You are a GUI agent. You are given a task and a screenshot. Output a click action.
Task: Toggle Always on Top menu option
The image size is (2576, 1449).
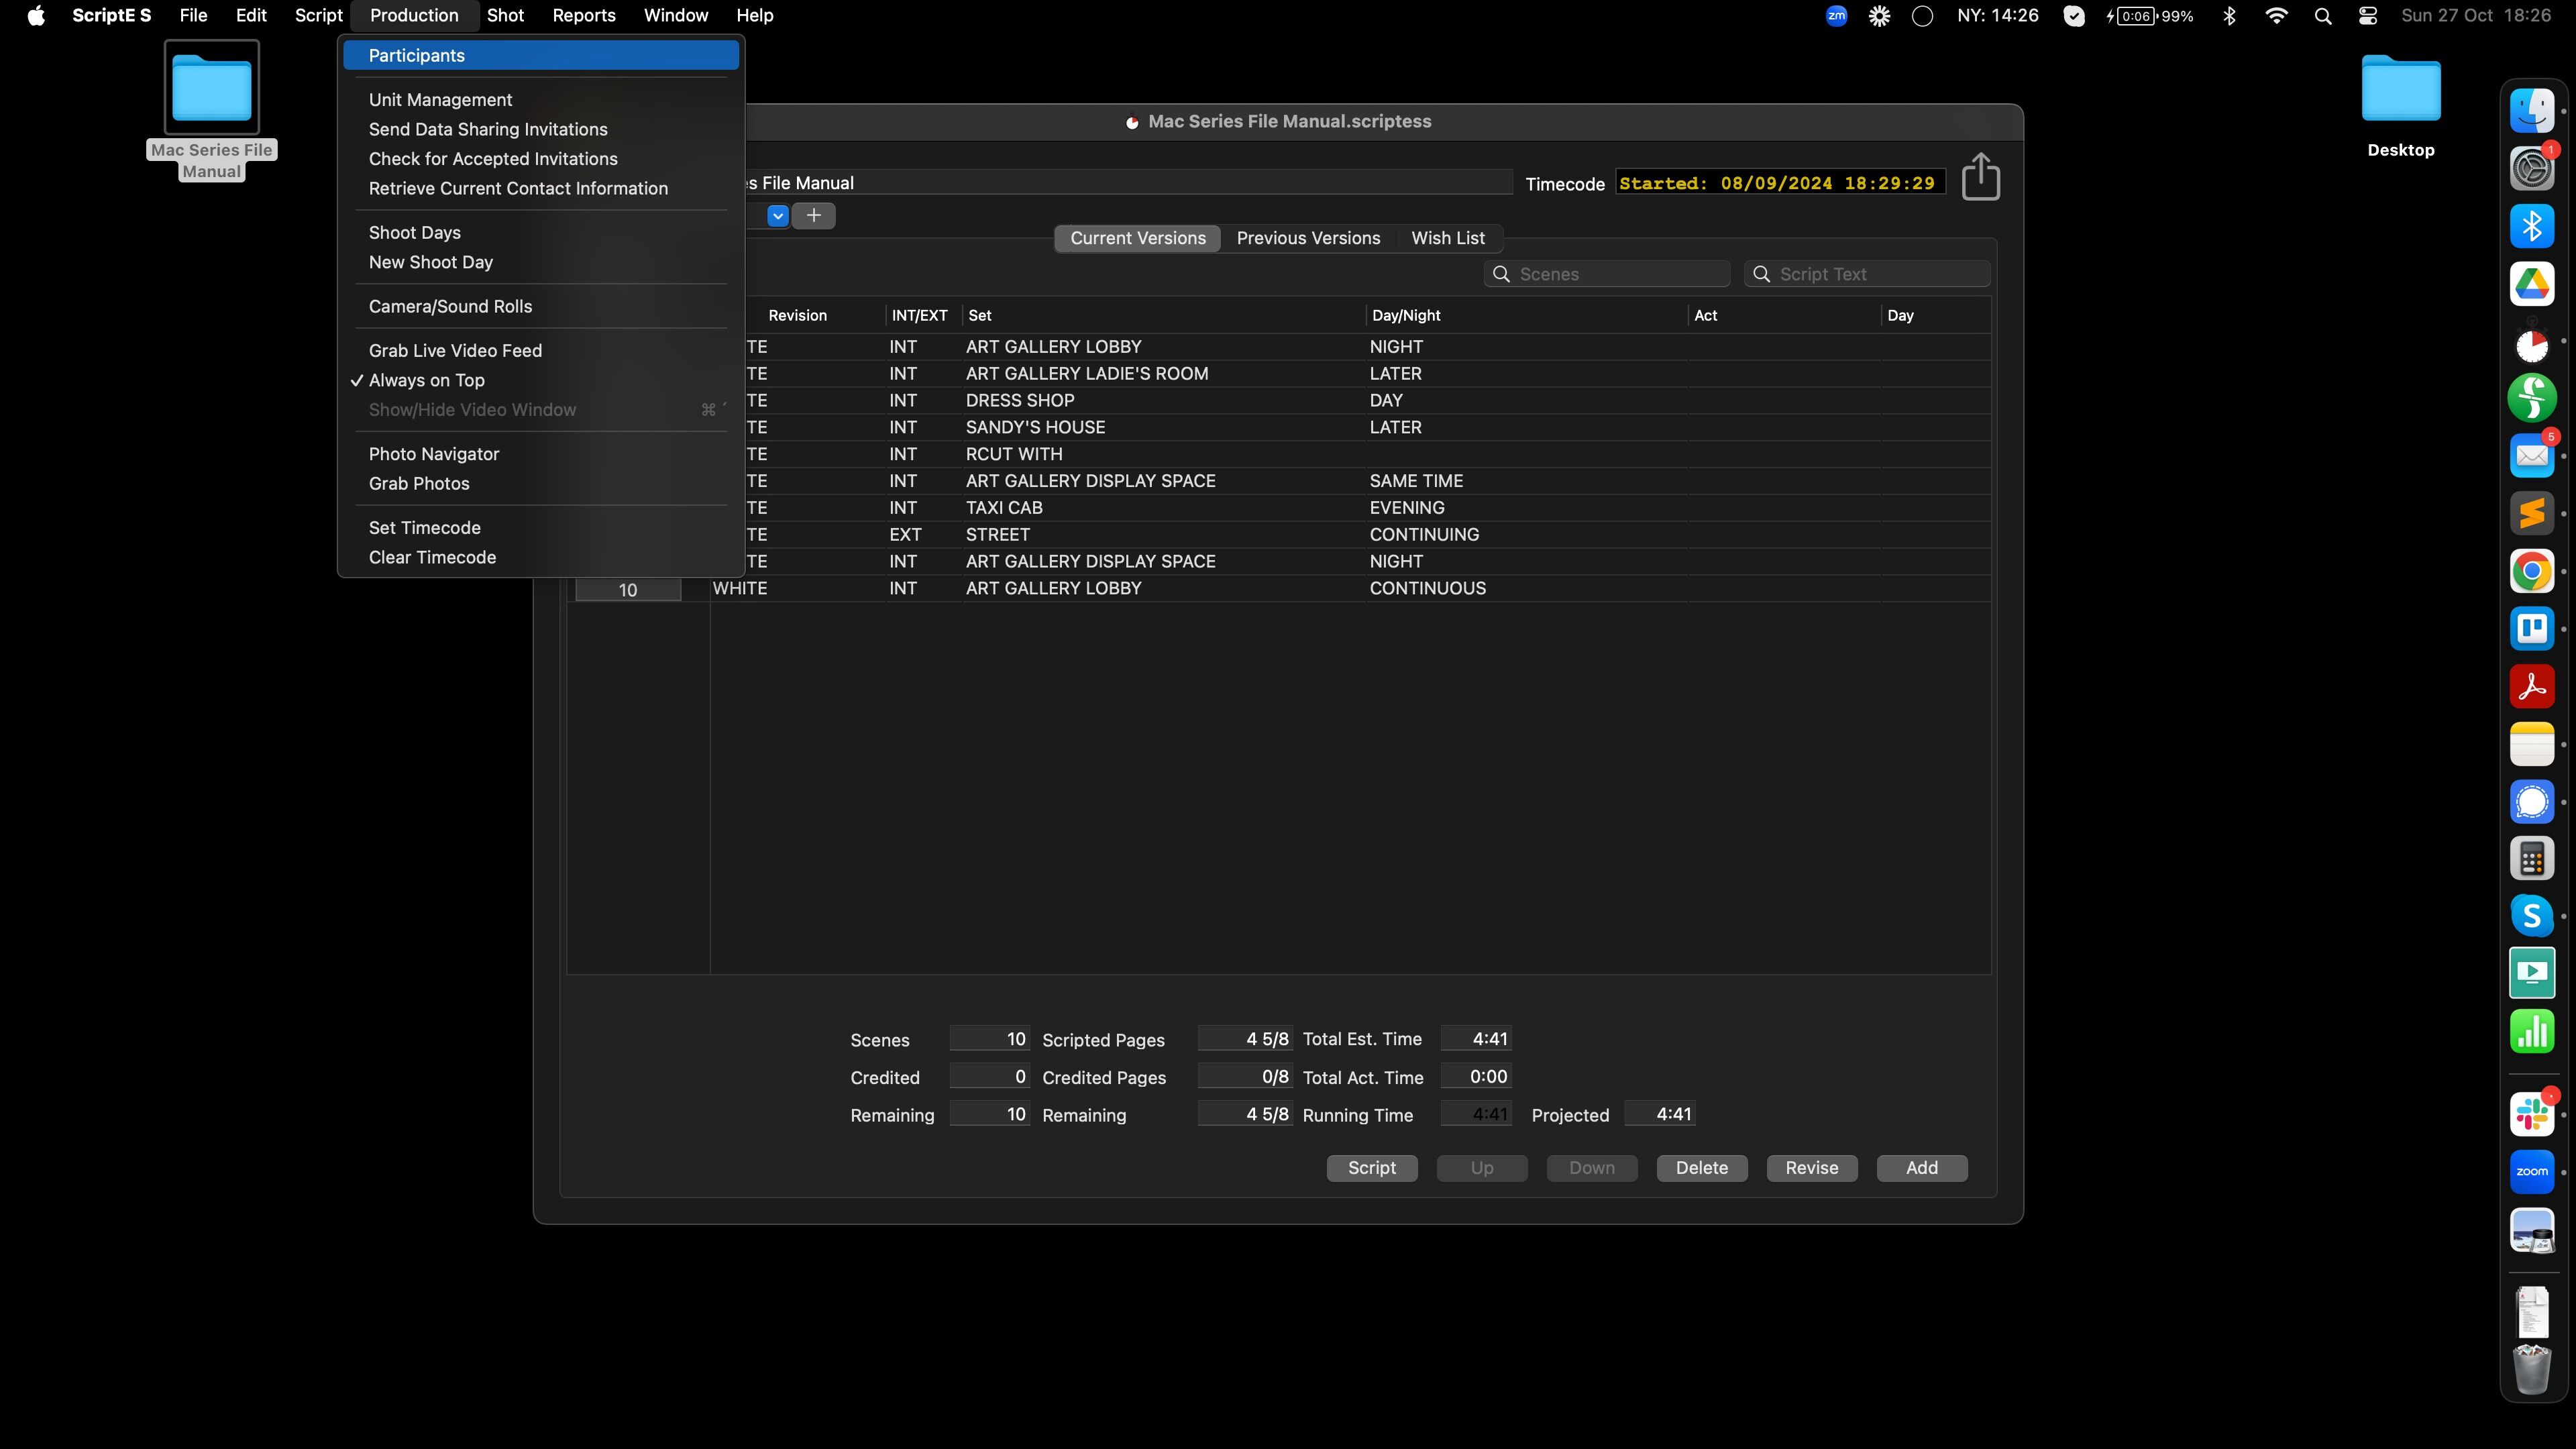pos(427,380)
